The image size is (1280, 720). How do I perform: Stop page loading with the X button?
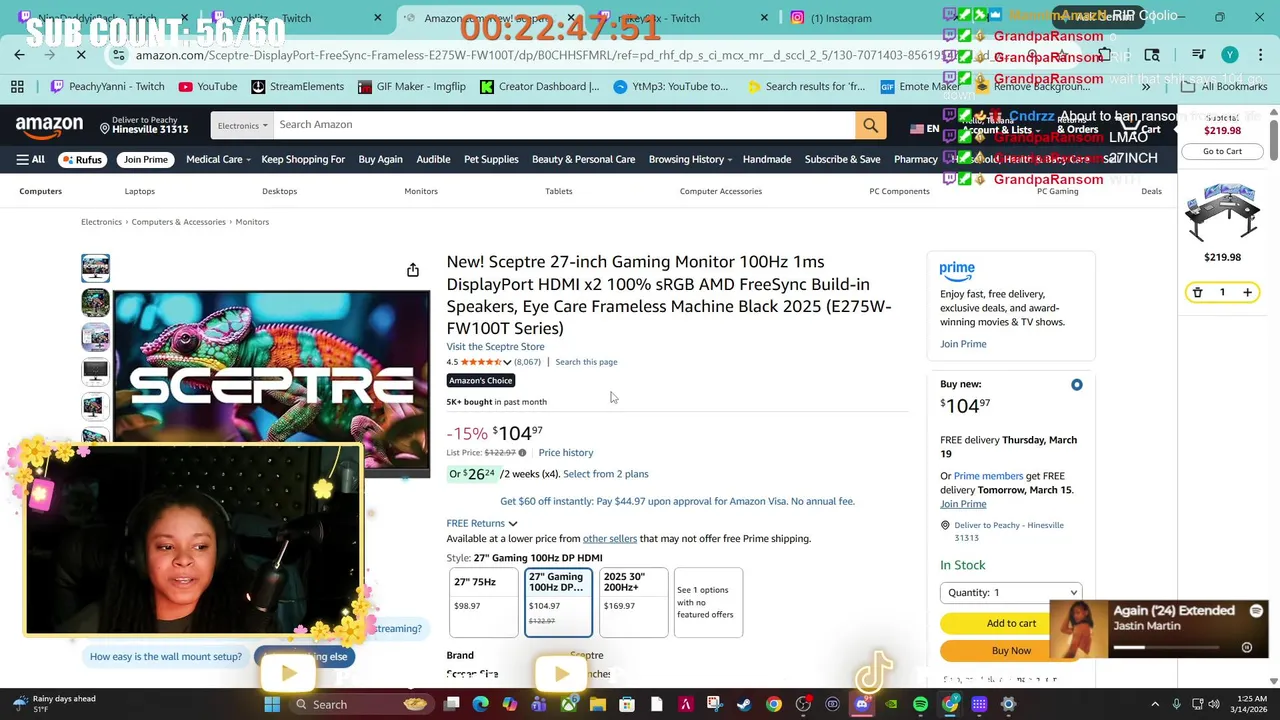click(81, 55)
